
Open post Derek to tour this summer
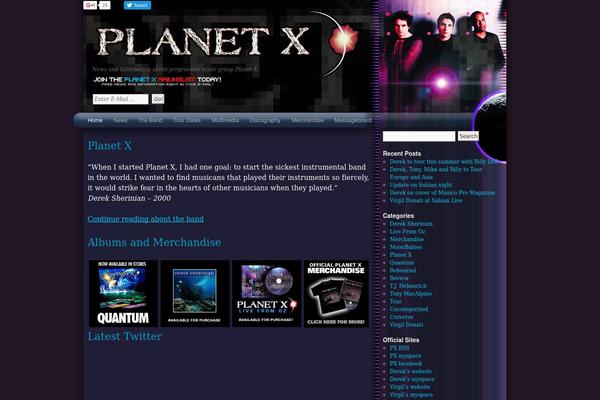443,162
